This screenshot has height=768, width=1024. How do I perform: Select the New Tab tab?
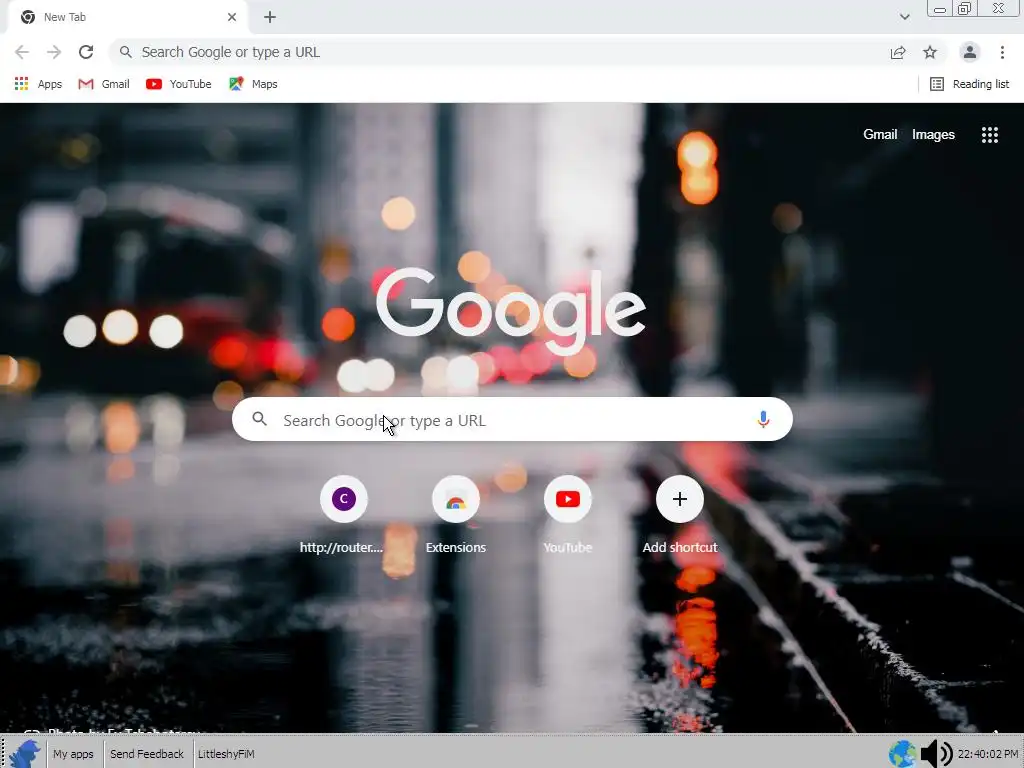click(127, 17)
